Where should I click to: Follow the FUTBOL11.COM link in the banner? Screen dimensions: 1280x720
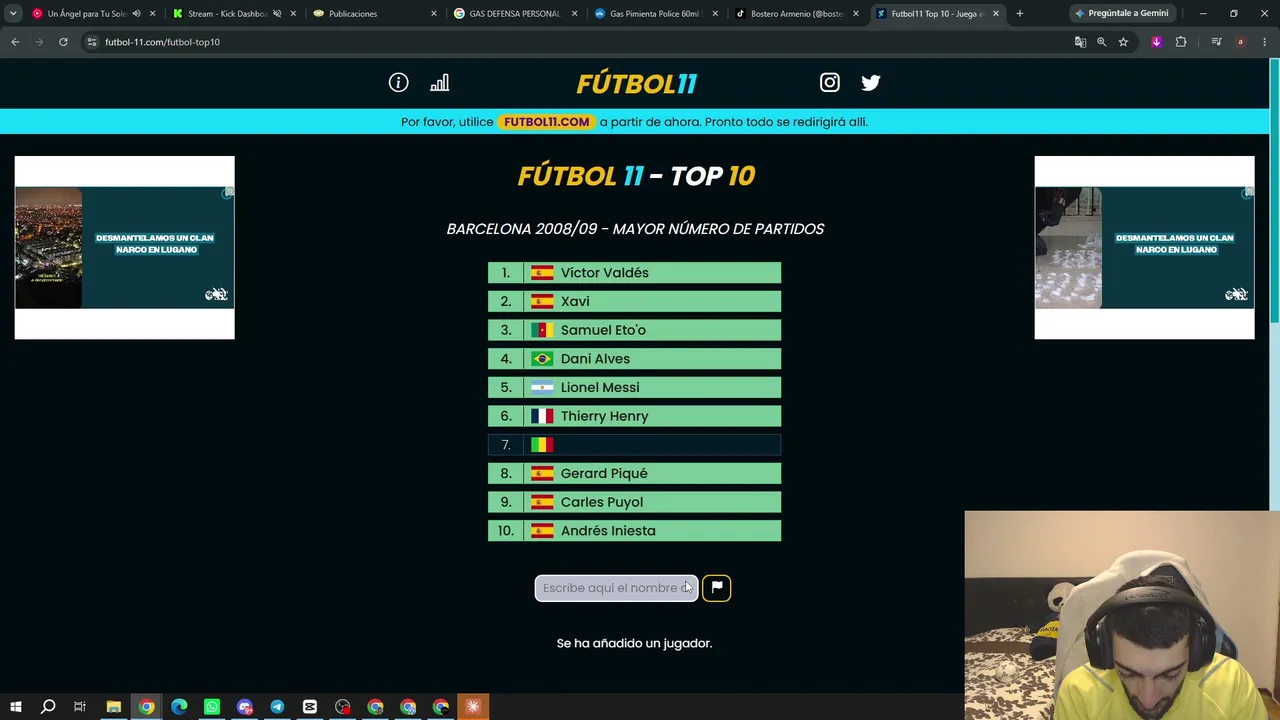point(546,122)
